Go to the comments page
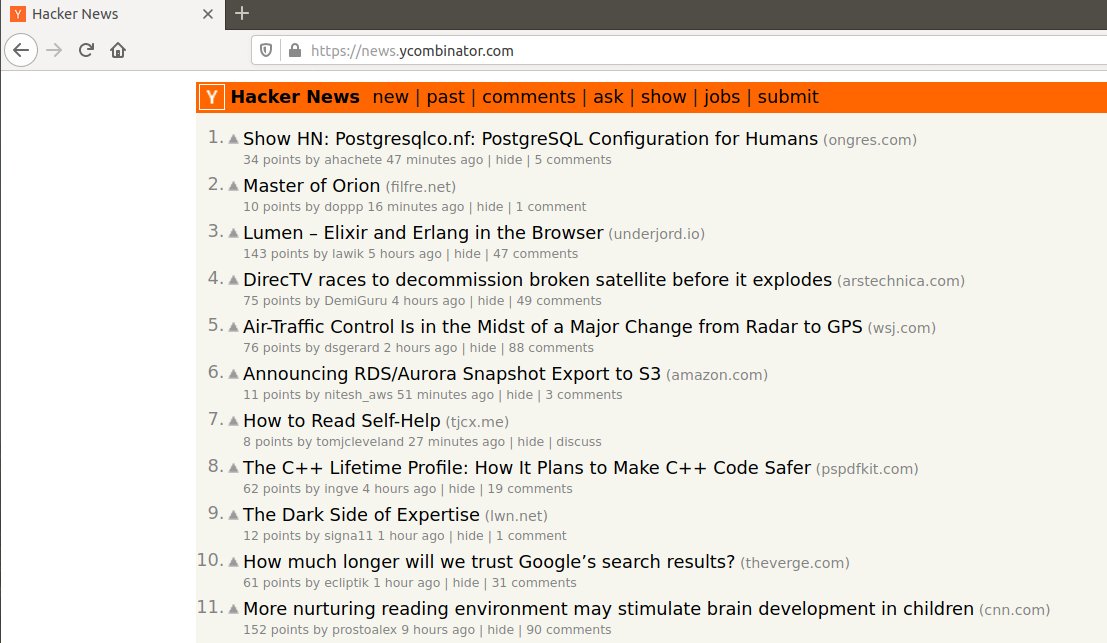 pos(529,97)
